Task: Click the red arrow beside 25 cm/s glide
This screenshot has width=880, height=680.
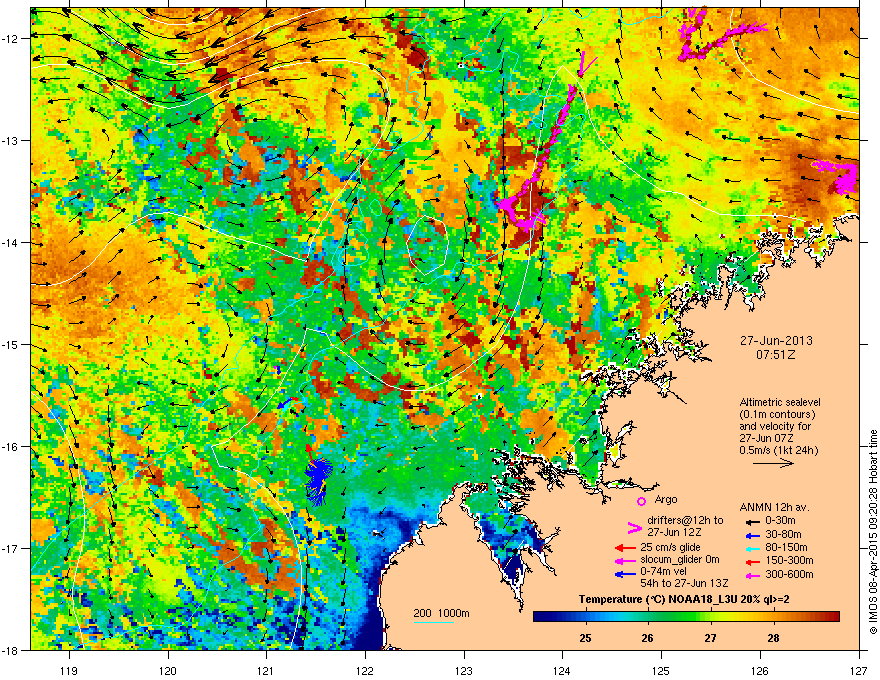Action: [625, 548]
